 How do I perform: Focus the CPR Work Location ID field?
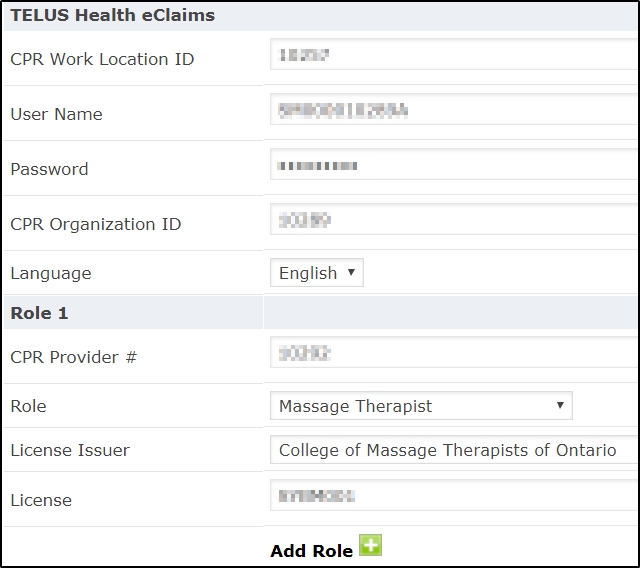[454, 54]
